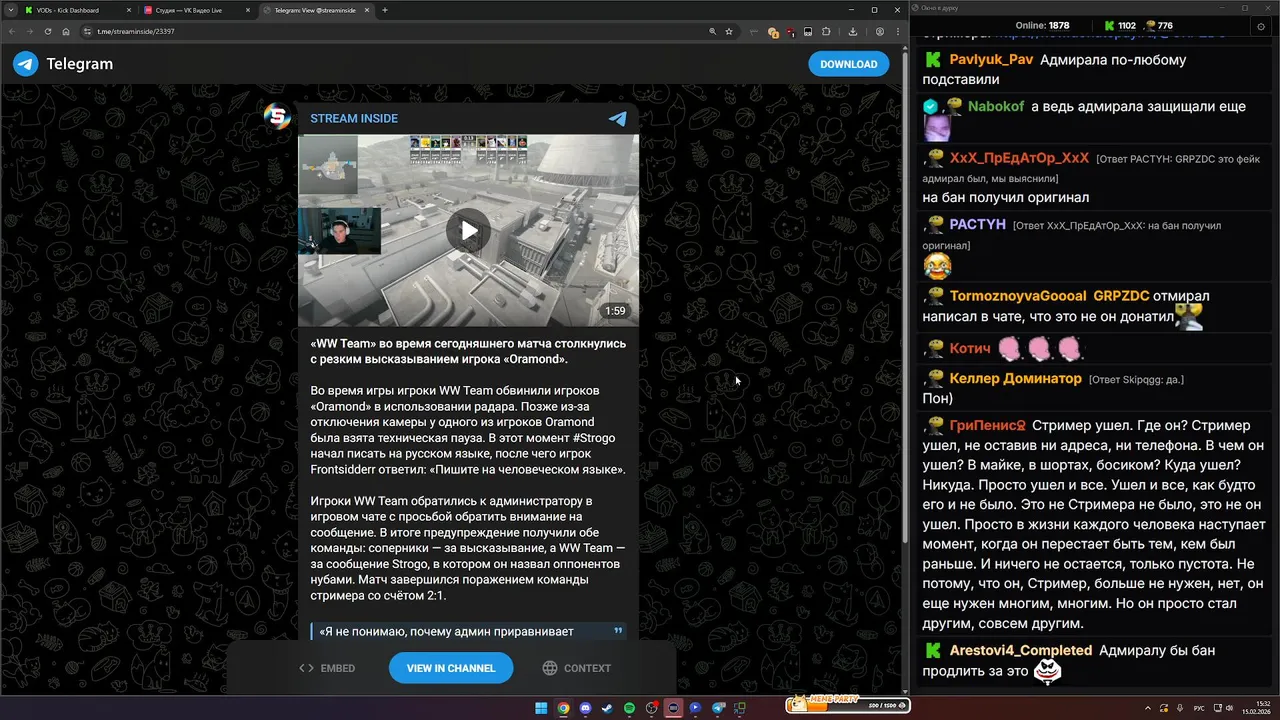The image size is (1280, 720).
Task: Open browser downloads icon
Action: [853, 31]
